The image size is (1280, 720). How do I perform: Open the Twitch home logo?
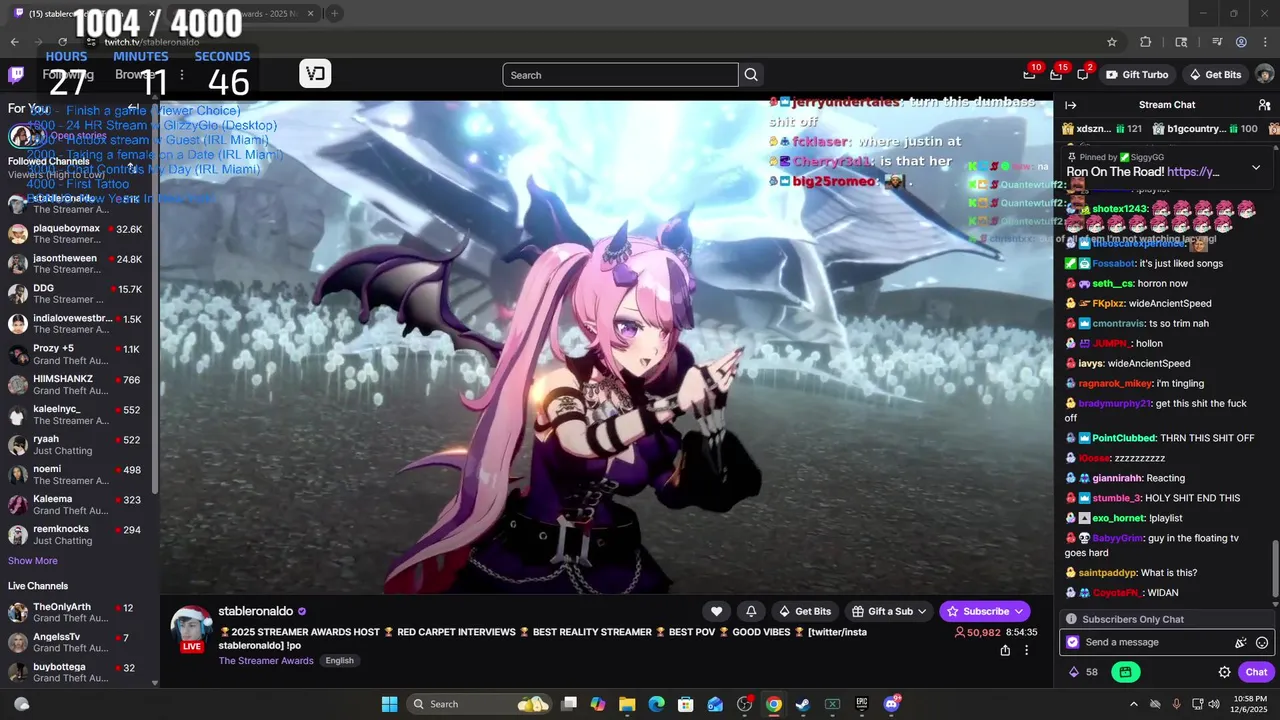[x=16, y=75]
